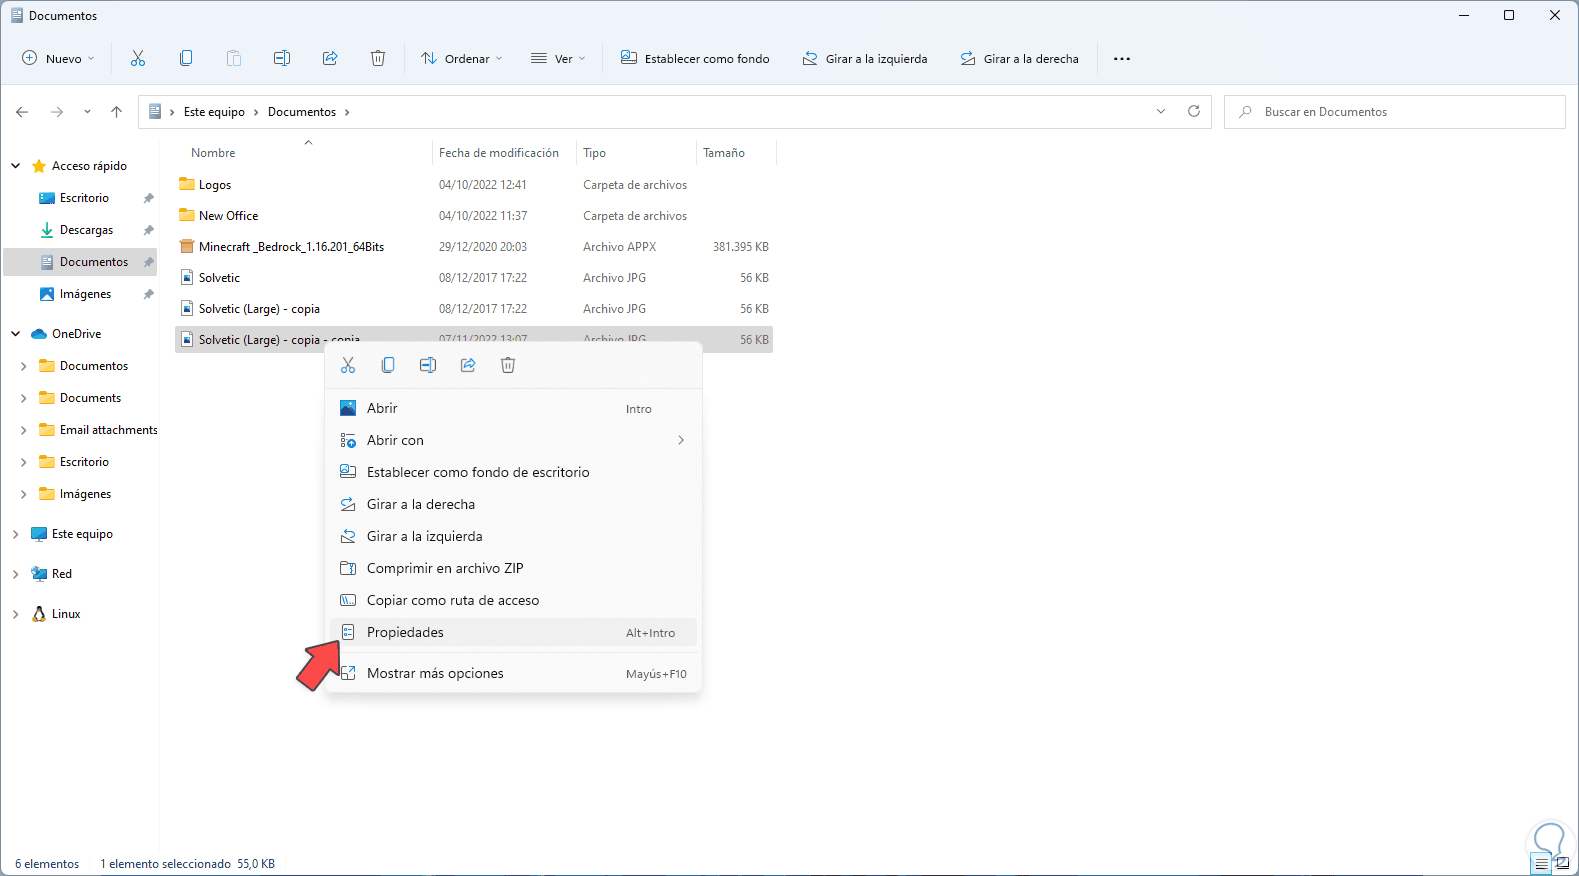1579x876 pixels.
Task: Click the OneDrive cloud icon in the sidebar
Action: (39, 334)
